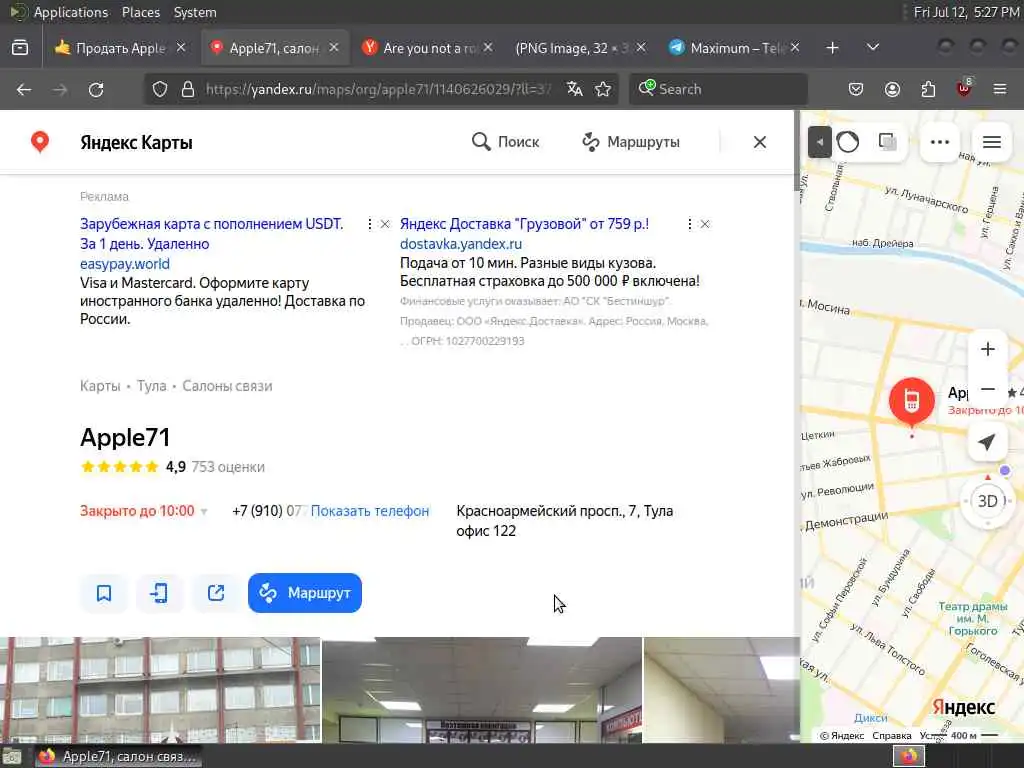Reload the current page
The width and height of the screenshot is (1024, 768).
(96, 89)
